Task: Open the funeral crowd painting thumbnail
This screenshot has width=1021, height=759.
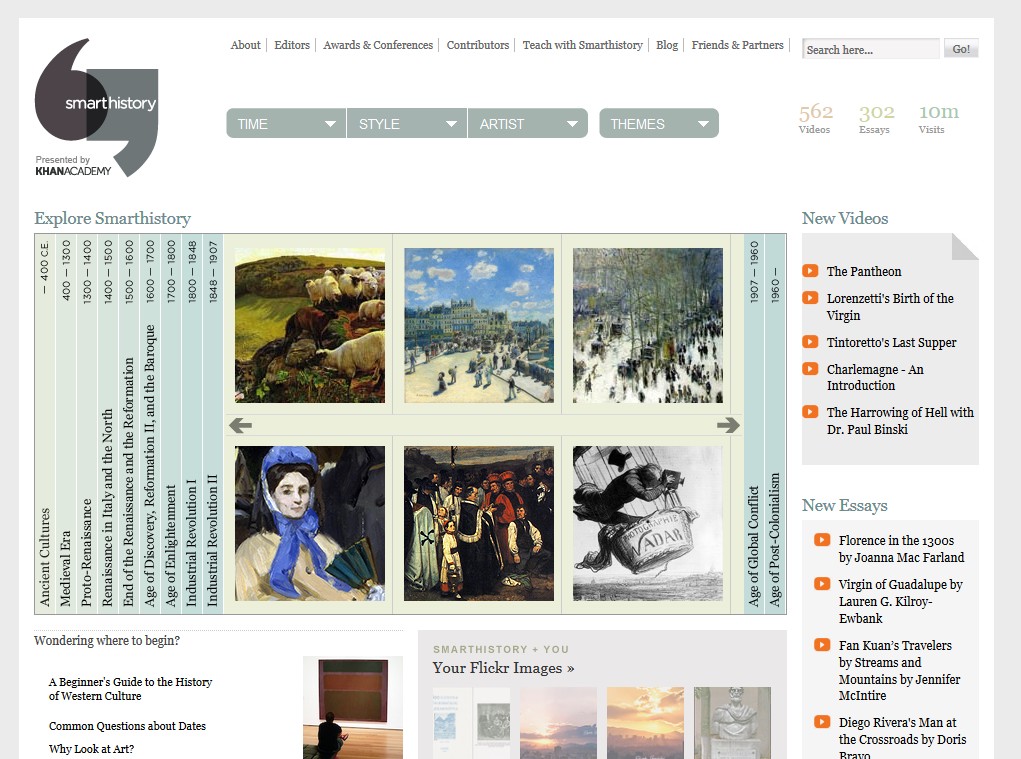Action: point(479,523)
